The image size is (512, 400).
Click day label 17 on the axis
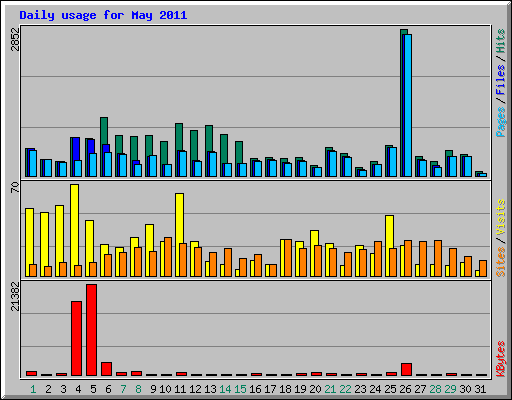(270, 389)
